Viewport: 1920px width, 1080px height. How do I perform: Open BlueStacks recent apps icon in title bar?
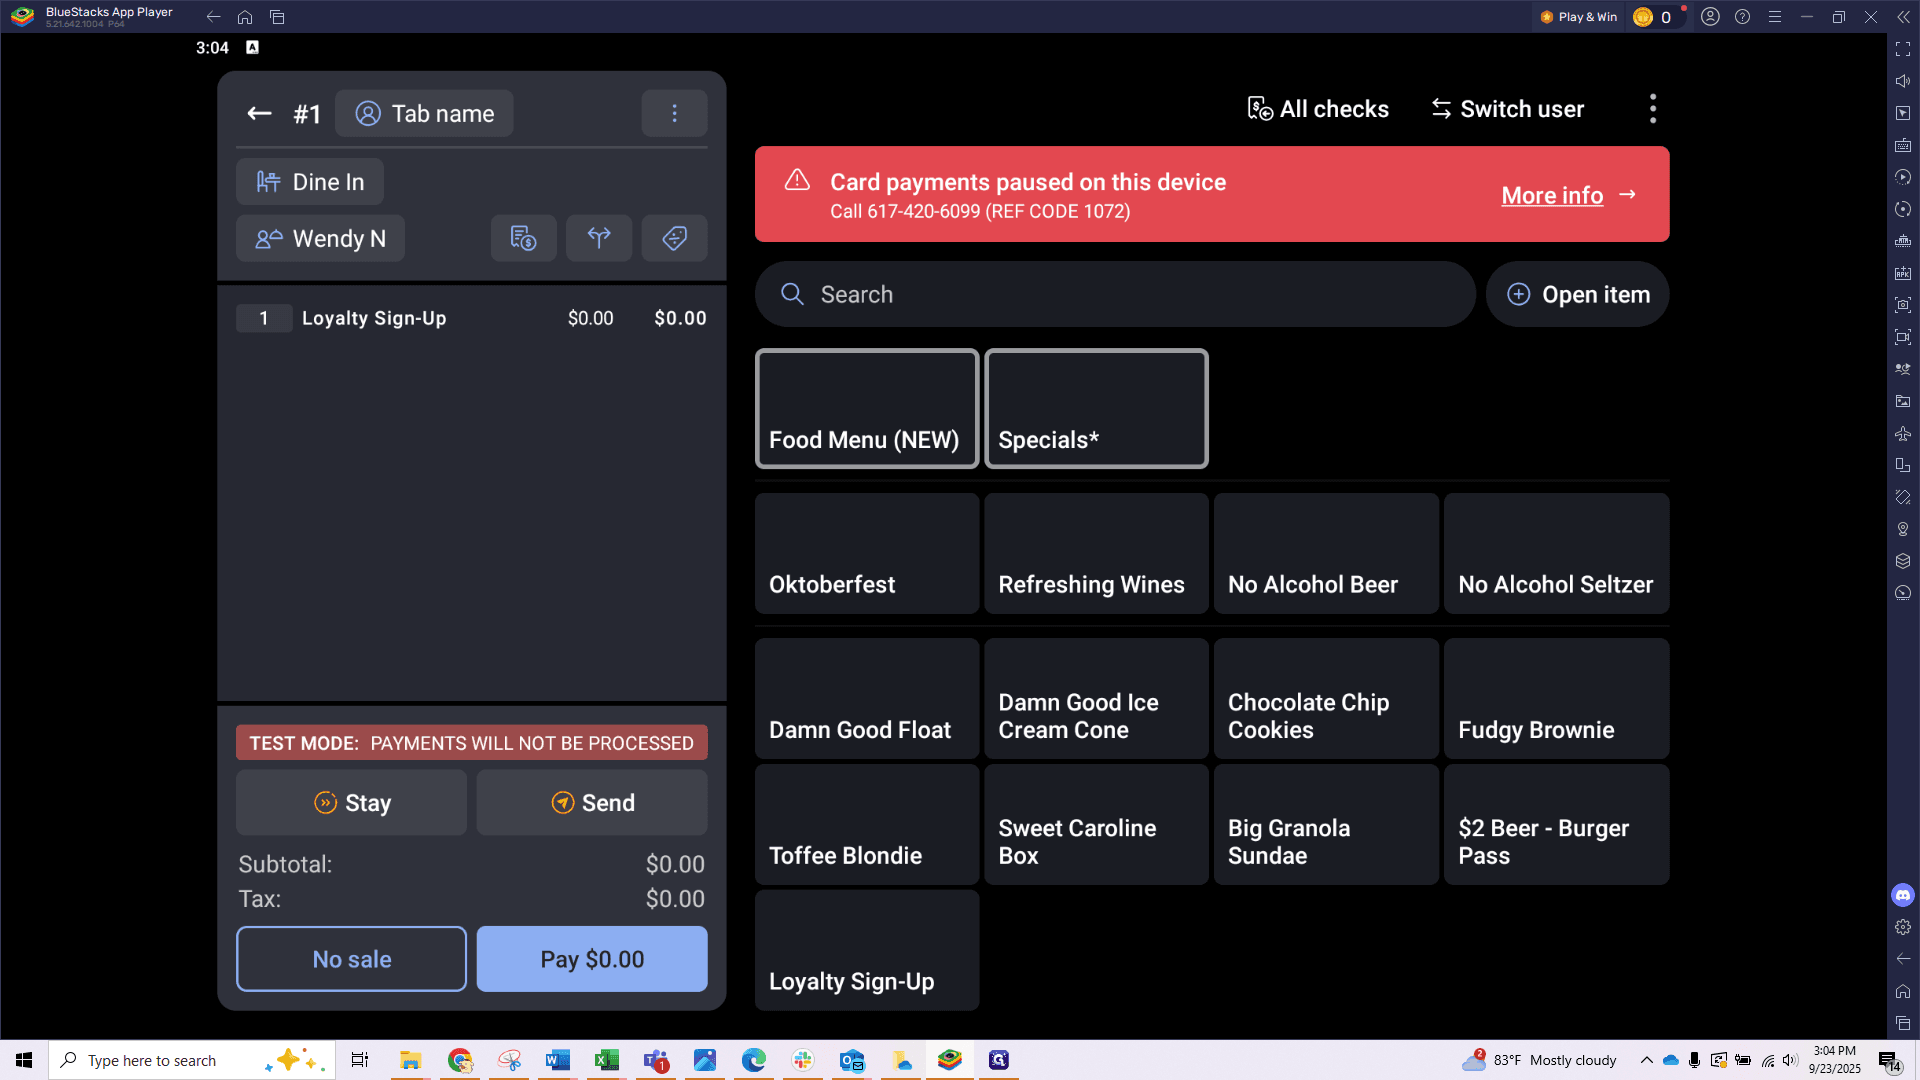[x=277, y=17]
